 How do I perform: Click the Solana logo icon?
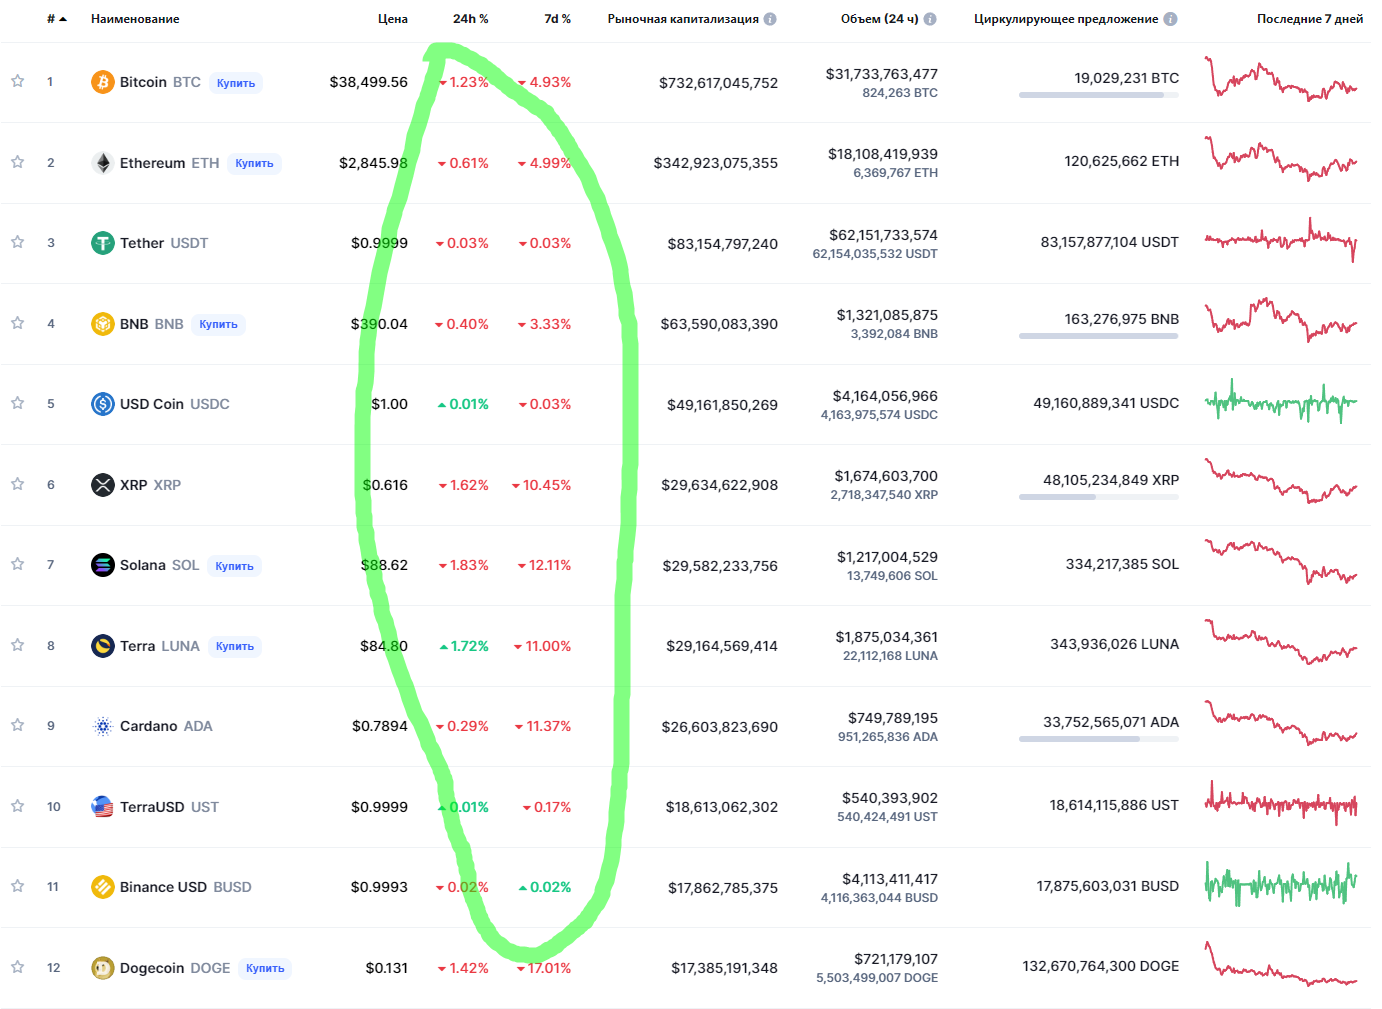[x=103, y=565]
